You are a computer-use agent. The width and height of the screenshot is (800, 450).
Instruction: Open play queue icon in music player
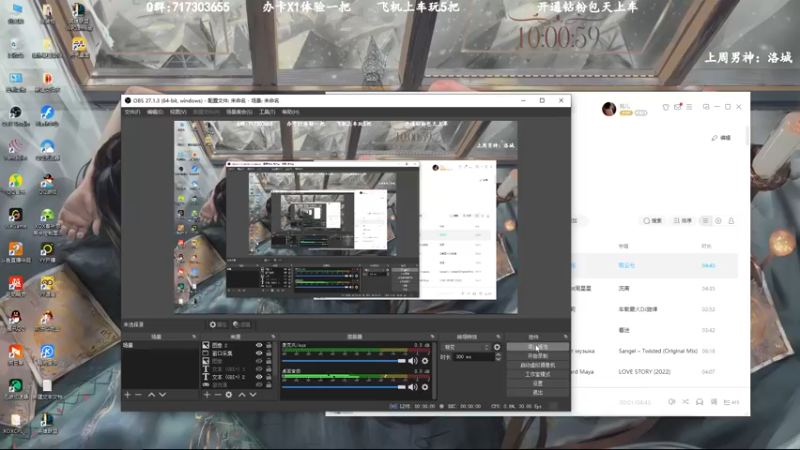[x=731, y=402]
